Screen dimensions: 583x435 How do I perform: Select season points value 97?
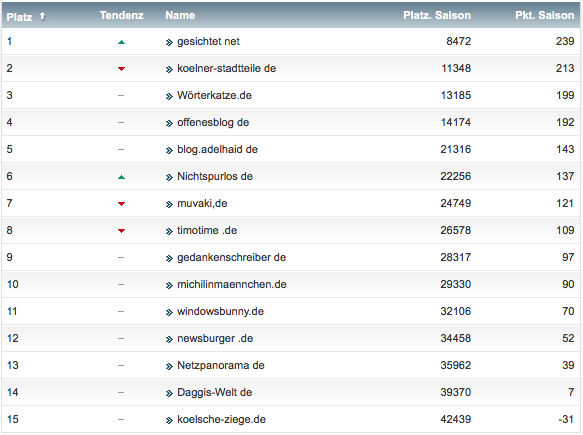(x=568, y=257)
